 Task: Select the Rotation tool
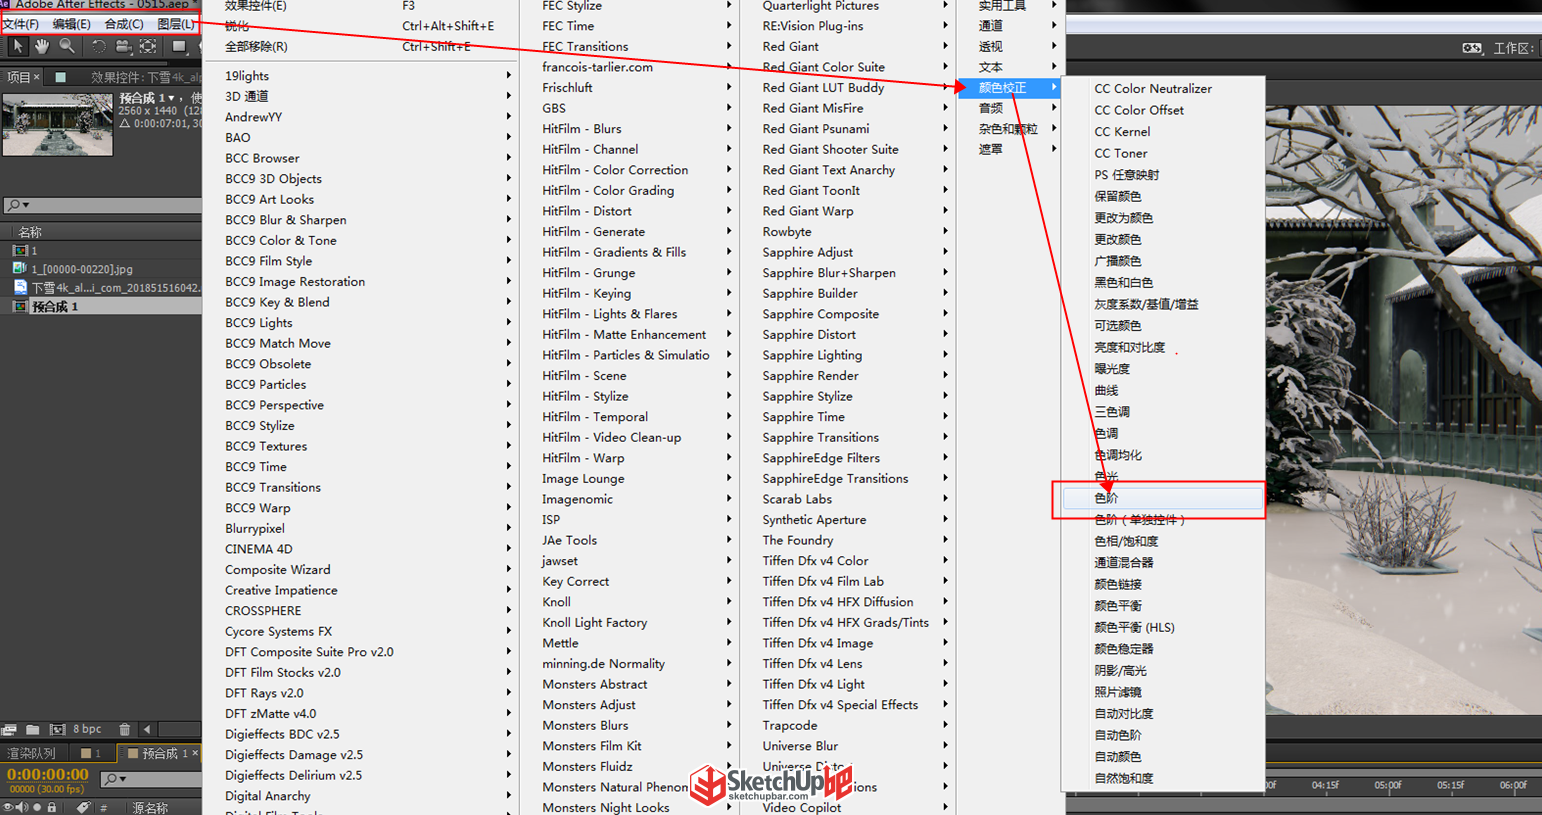coord(98,46)
